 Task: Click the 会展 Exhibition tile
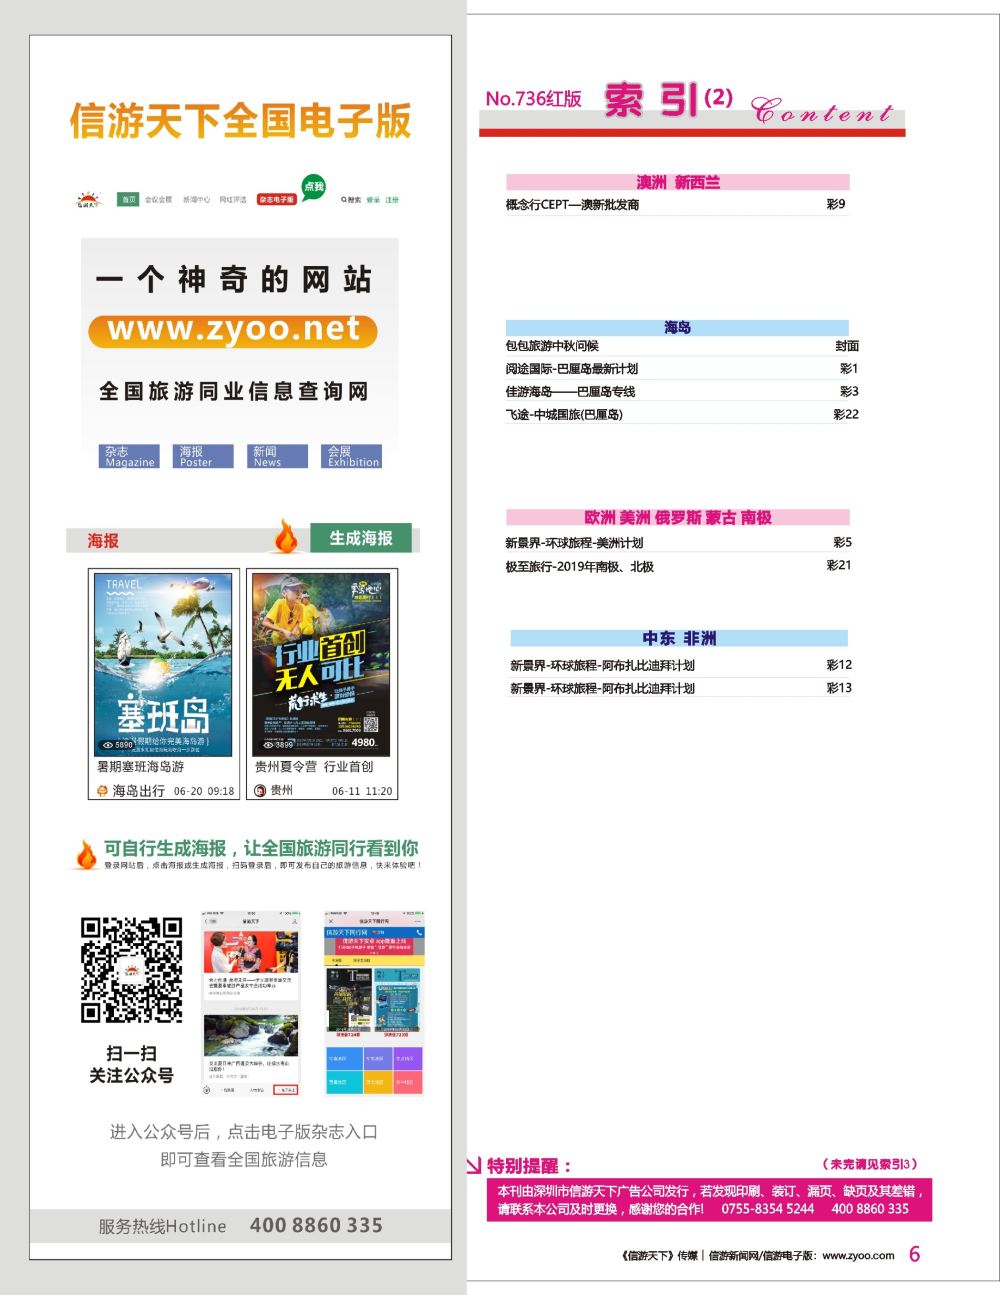[352, 456]
